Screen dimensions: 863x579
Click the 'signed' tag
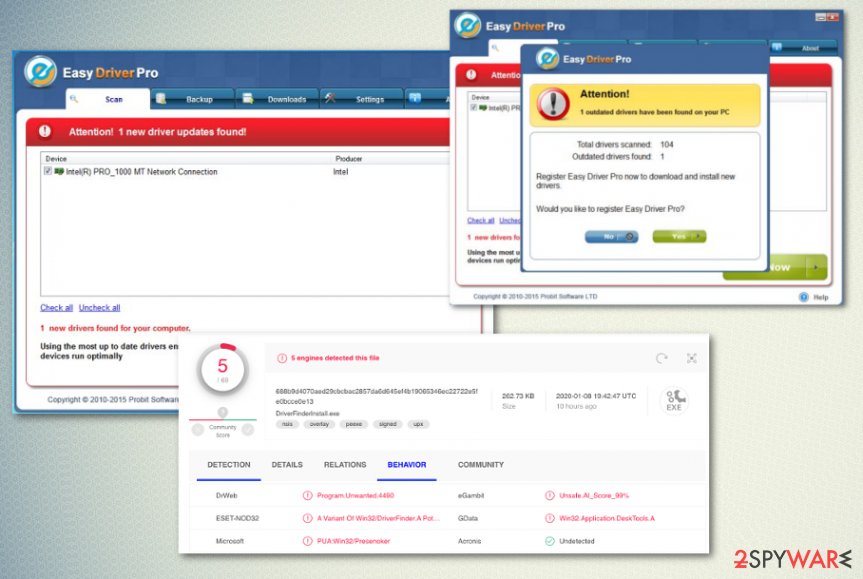tap(387, 424)
